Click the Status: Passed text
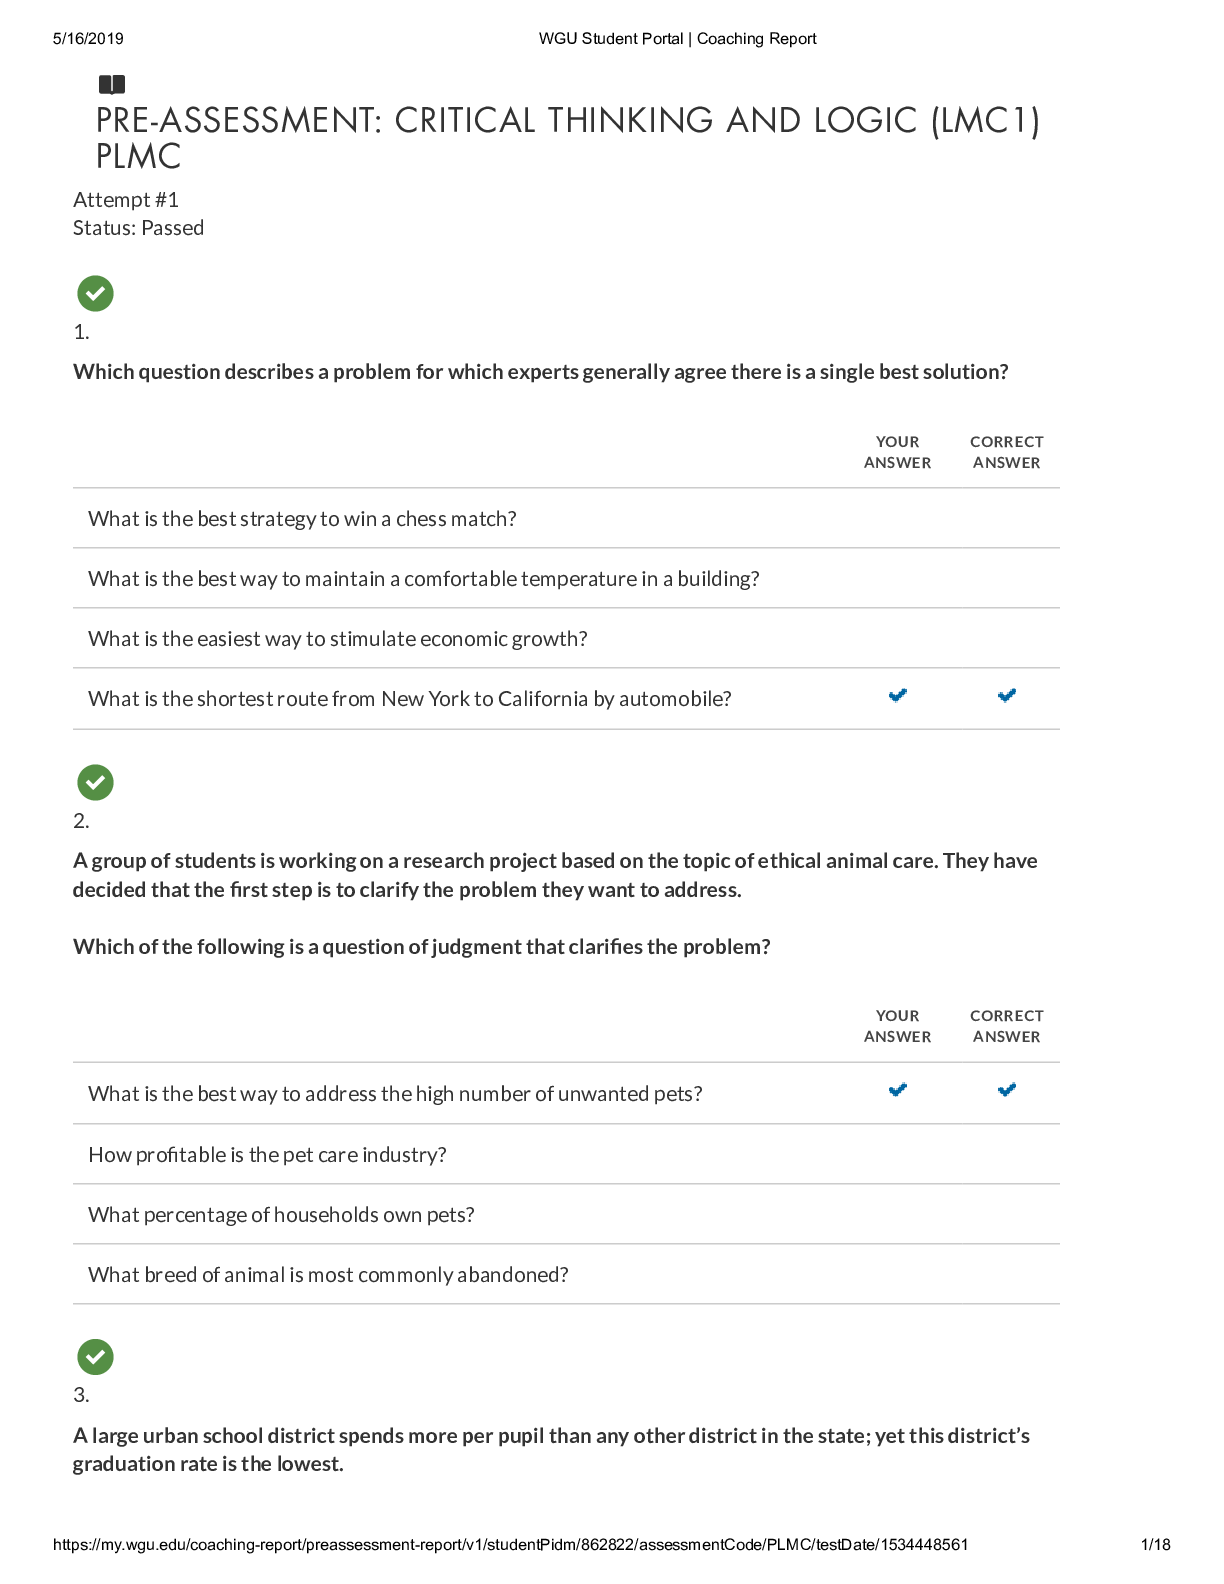Image resolution: width=1224 pixels, height=1584 pixels. pos(138,228)
